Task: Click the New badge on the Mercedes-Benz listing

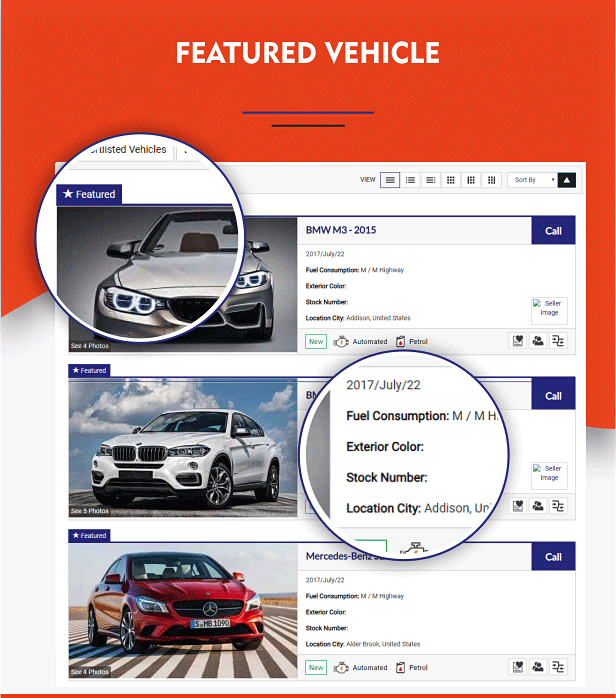Action: click(x=316, y=667)
